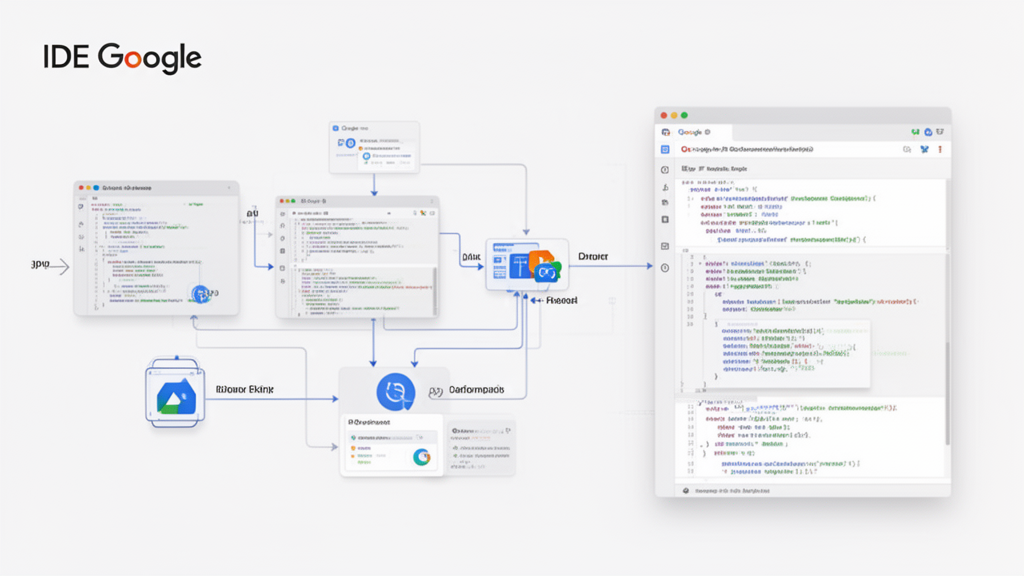This screenshot has height=576, width=1024.
Task: Click the status bar icon at the bottom of the large window
Action: click(x=686, y=490)
